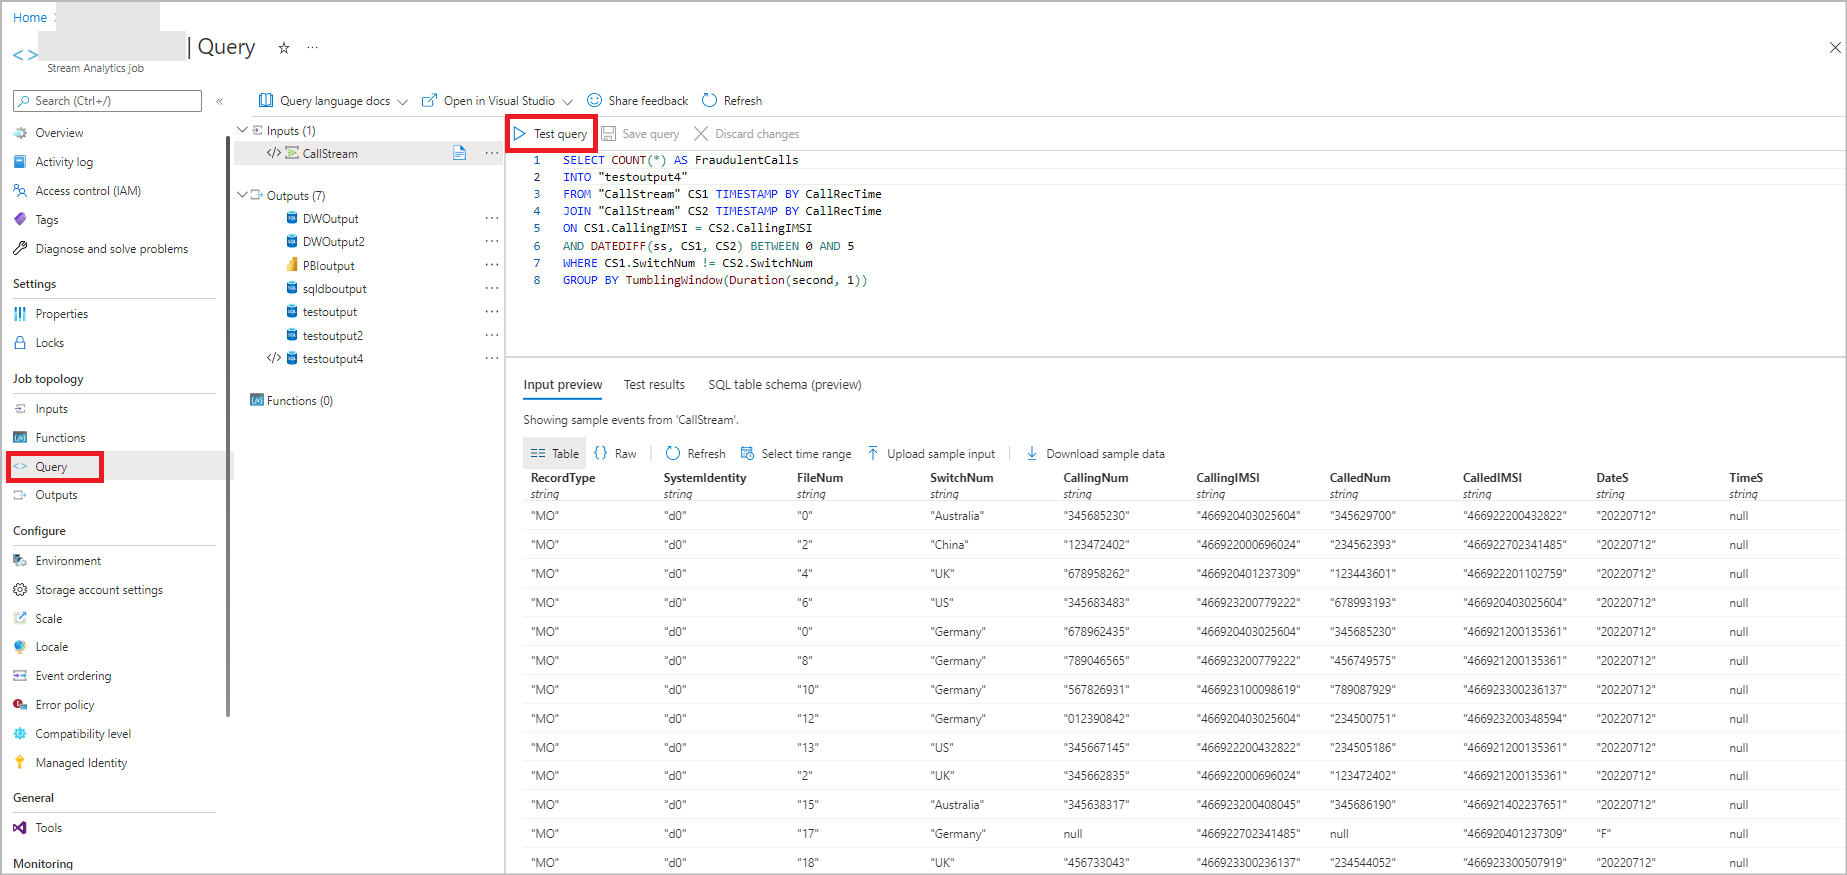
Task: Switch to the Test results tab
Action: click(x=654, y=385)
